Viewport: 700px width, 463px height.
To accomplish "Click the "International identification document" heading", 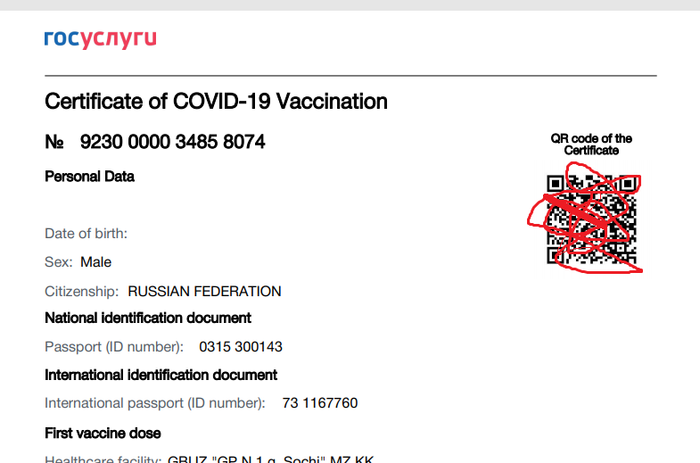I will [161, 375].
